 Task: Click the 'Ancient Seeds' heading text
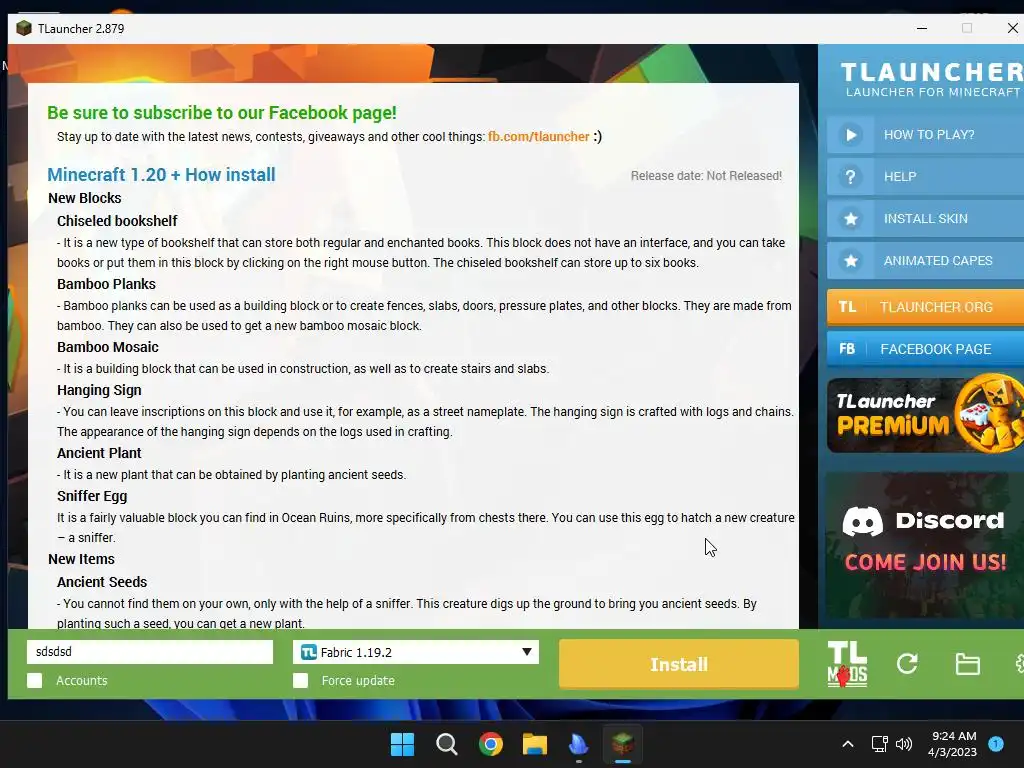point(102,582)
